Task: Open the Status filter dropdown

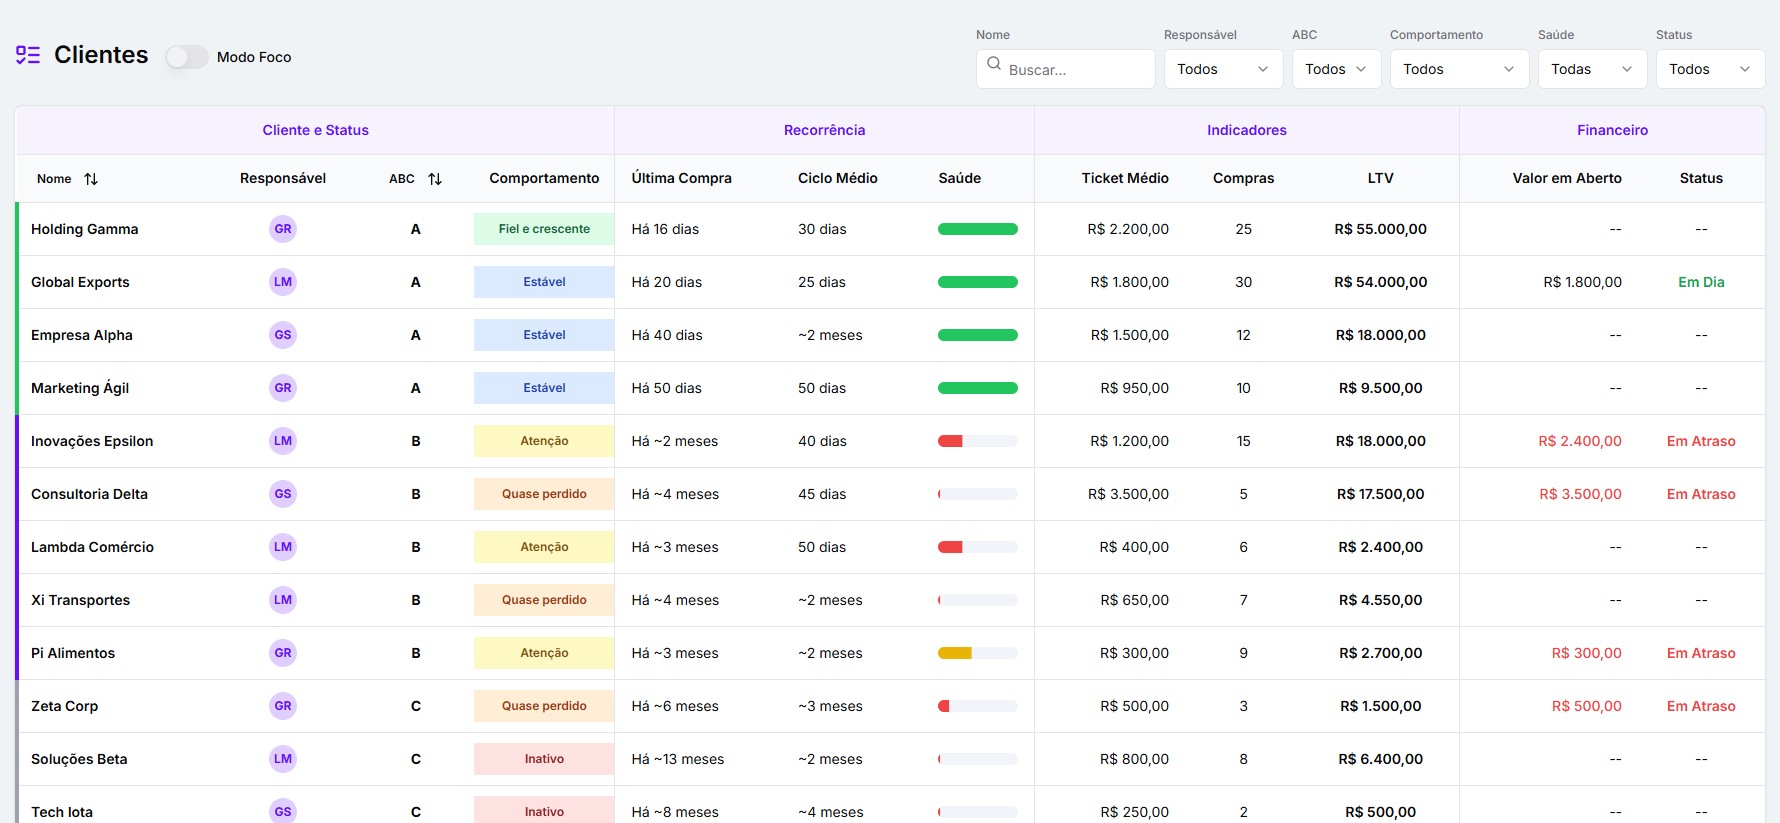Action: (x=1710, y=69)
